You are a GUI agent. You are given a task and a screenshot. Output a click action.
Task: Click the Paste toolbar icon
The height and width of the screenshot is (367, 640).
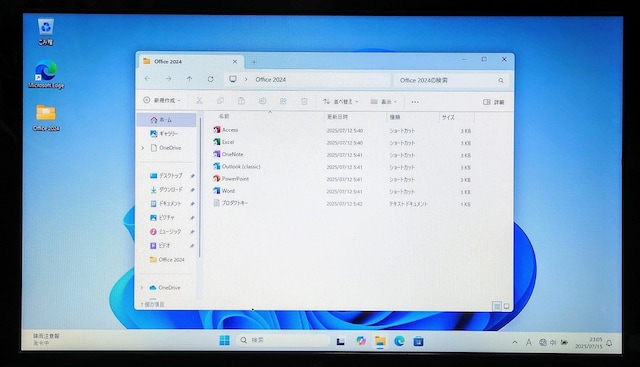point(241,101)
